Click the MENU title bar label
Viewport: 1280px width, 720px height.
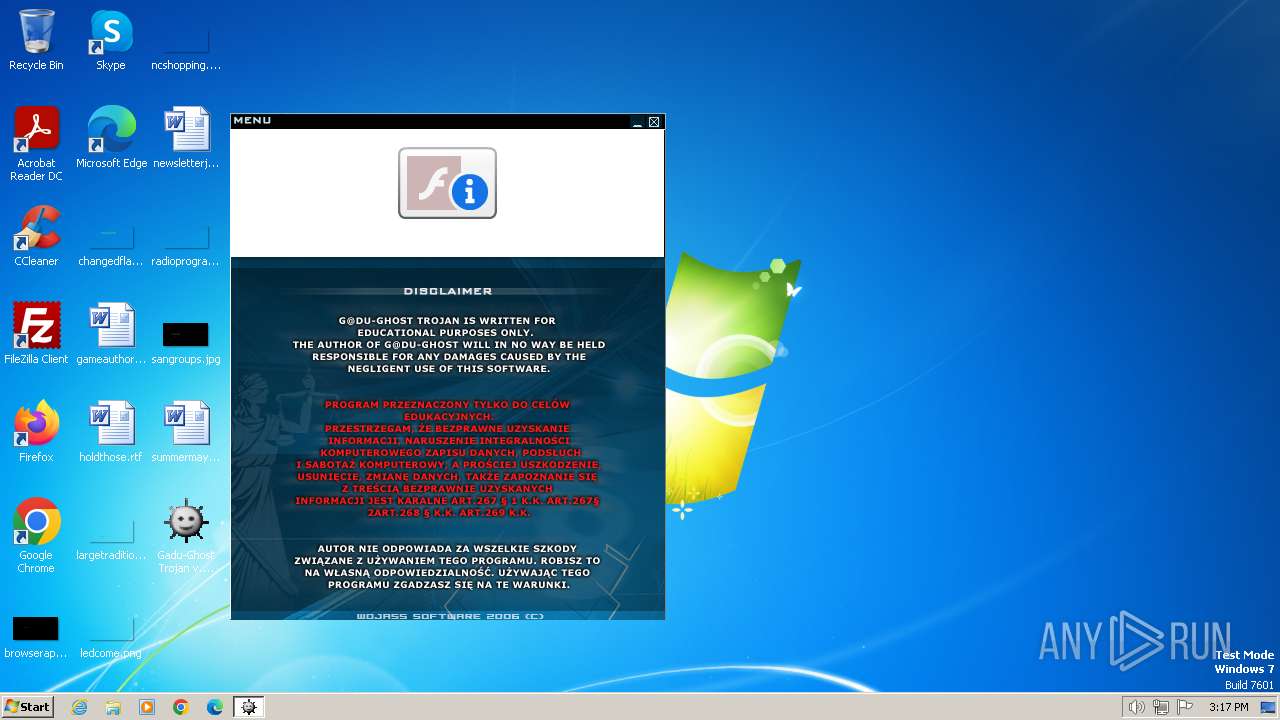pos(252,121)
